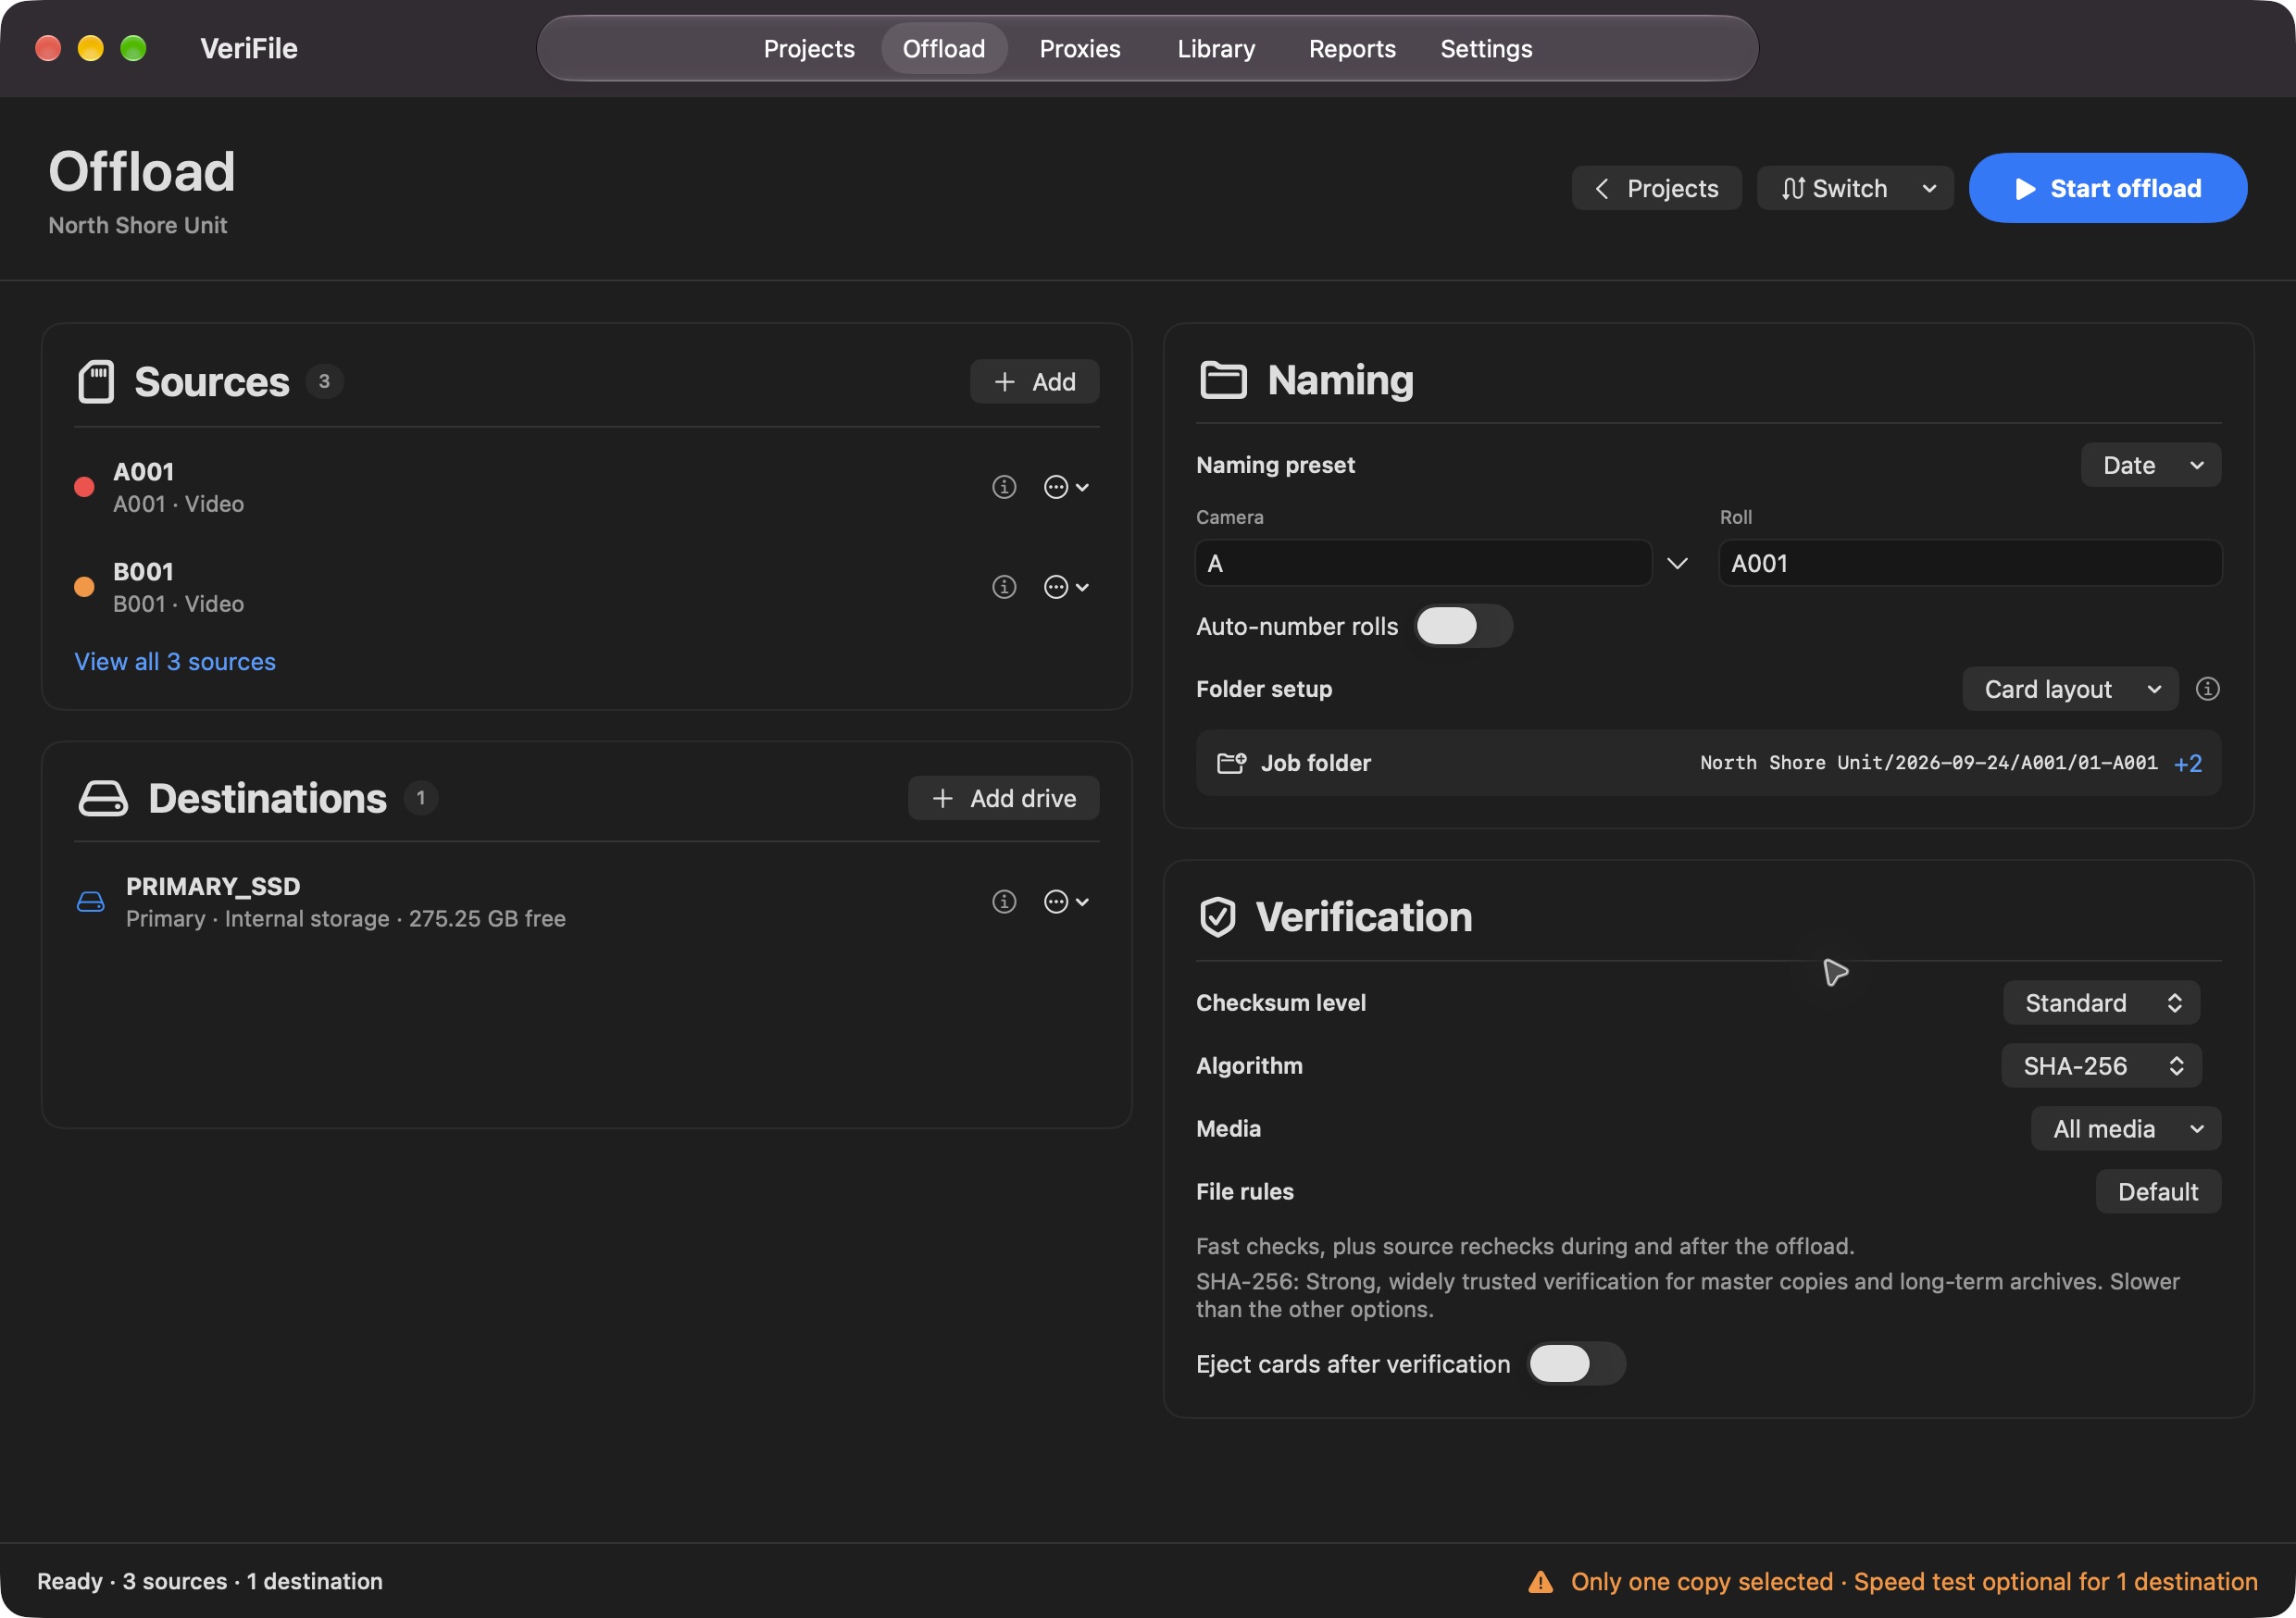Viewport: 2296px width, 1618px height.
Task: Click the folder setup info icon
Action: pos(2207,689)
